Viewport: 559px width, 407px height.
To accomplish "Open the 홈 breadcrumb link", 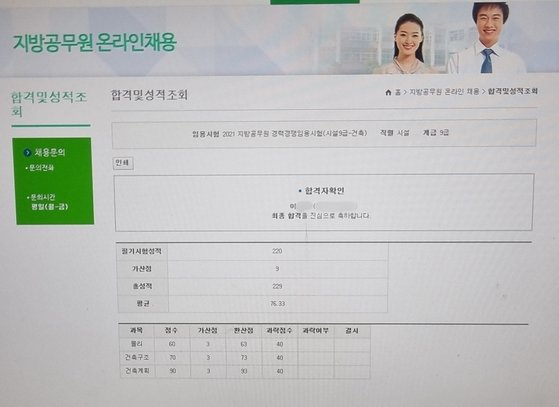I will pyautogui.click(x=398, y=92).
